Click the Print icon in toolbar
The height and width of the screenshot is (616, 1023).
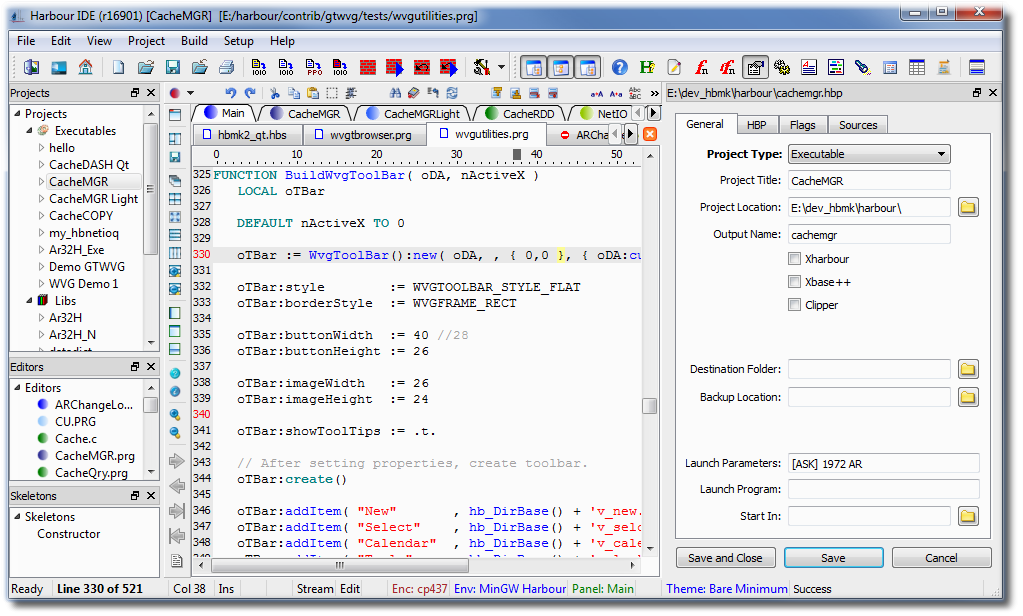[226, 68]
